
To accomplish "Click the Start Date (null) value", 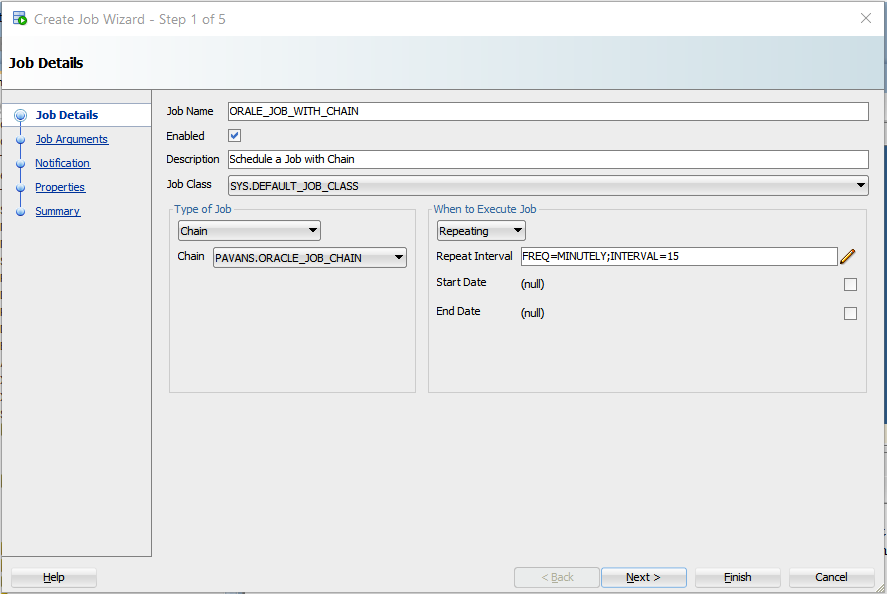I will [532, 284].
